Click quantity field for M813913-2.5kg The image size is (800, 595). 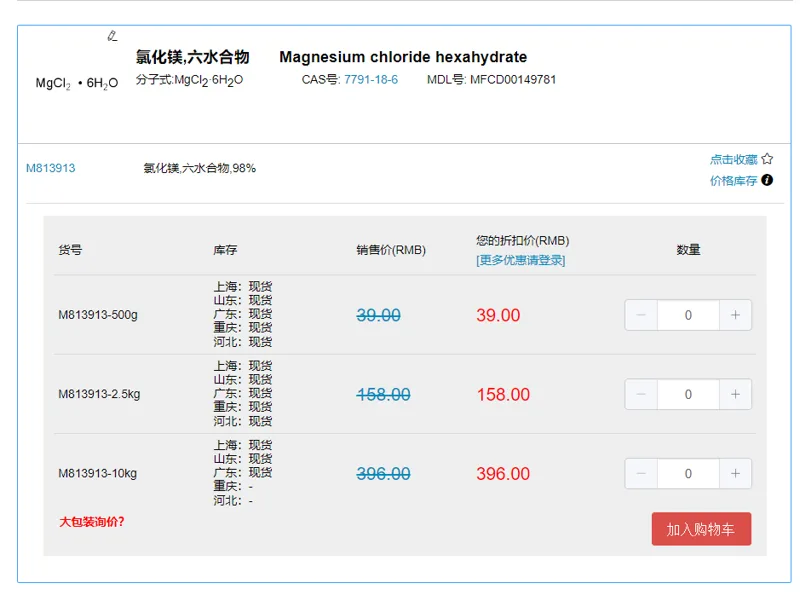[688, 394]
